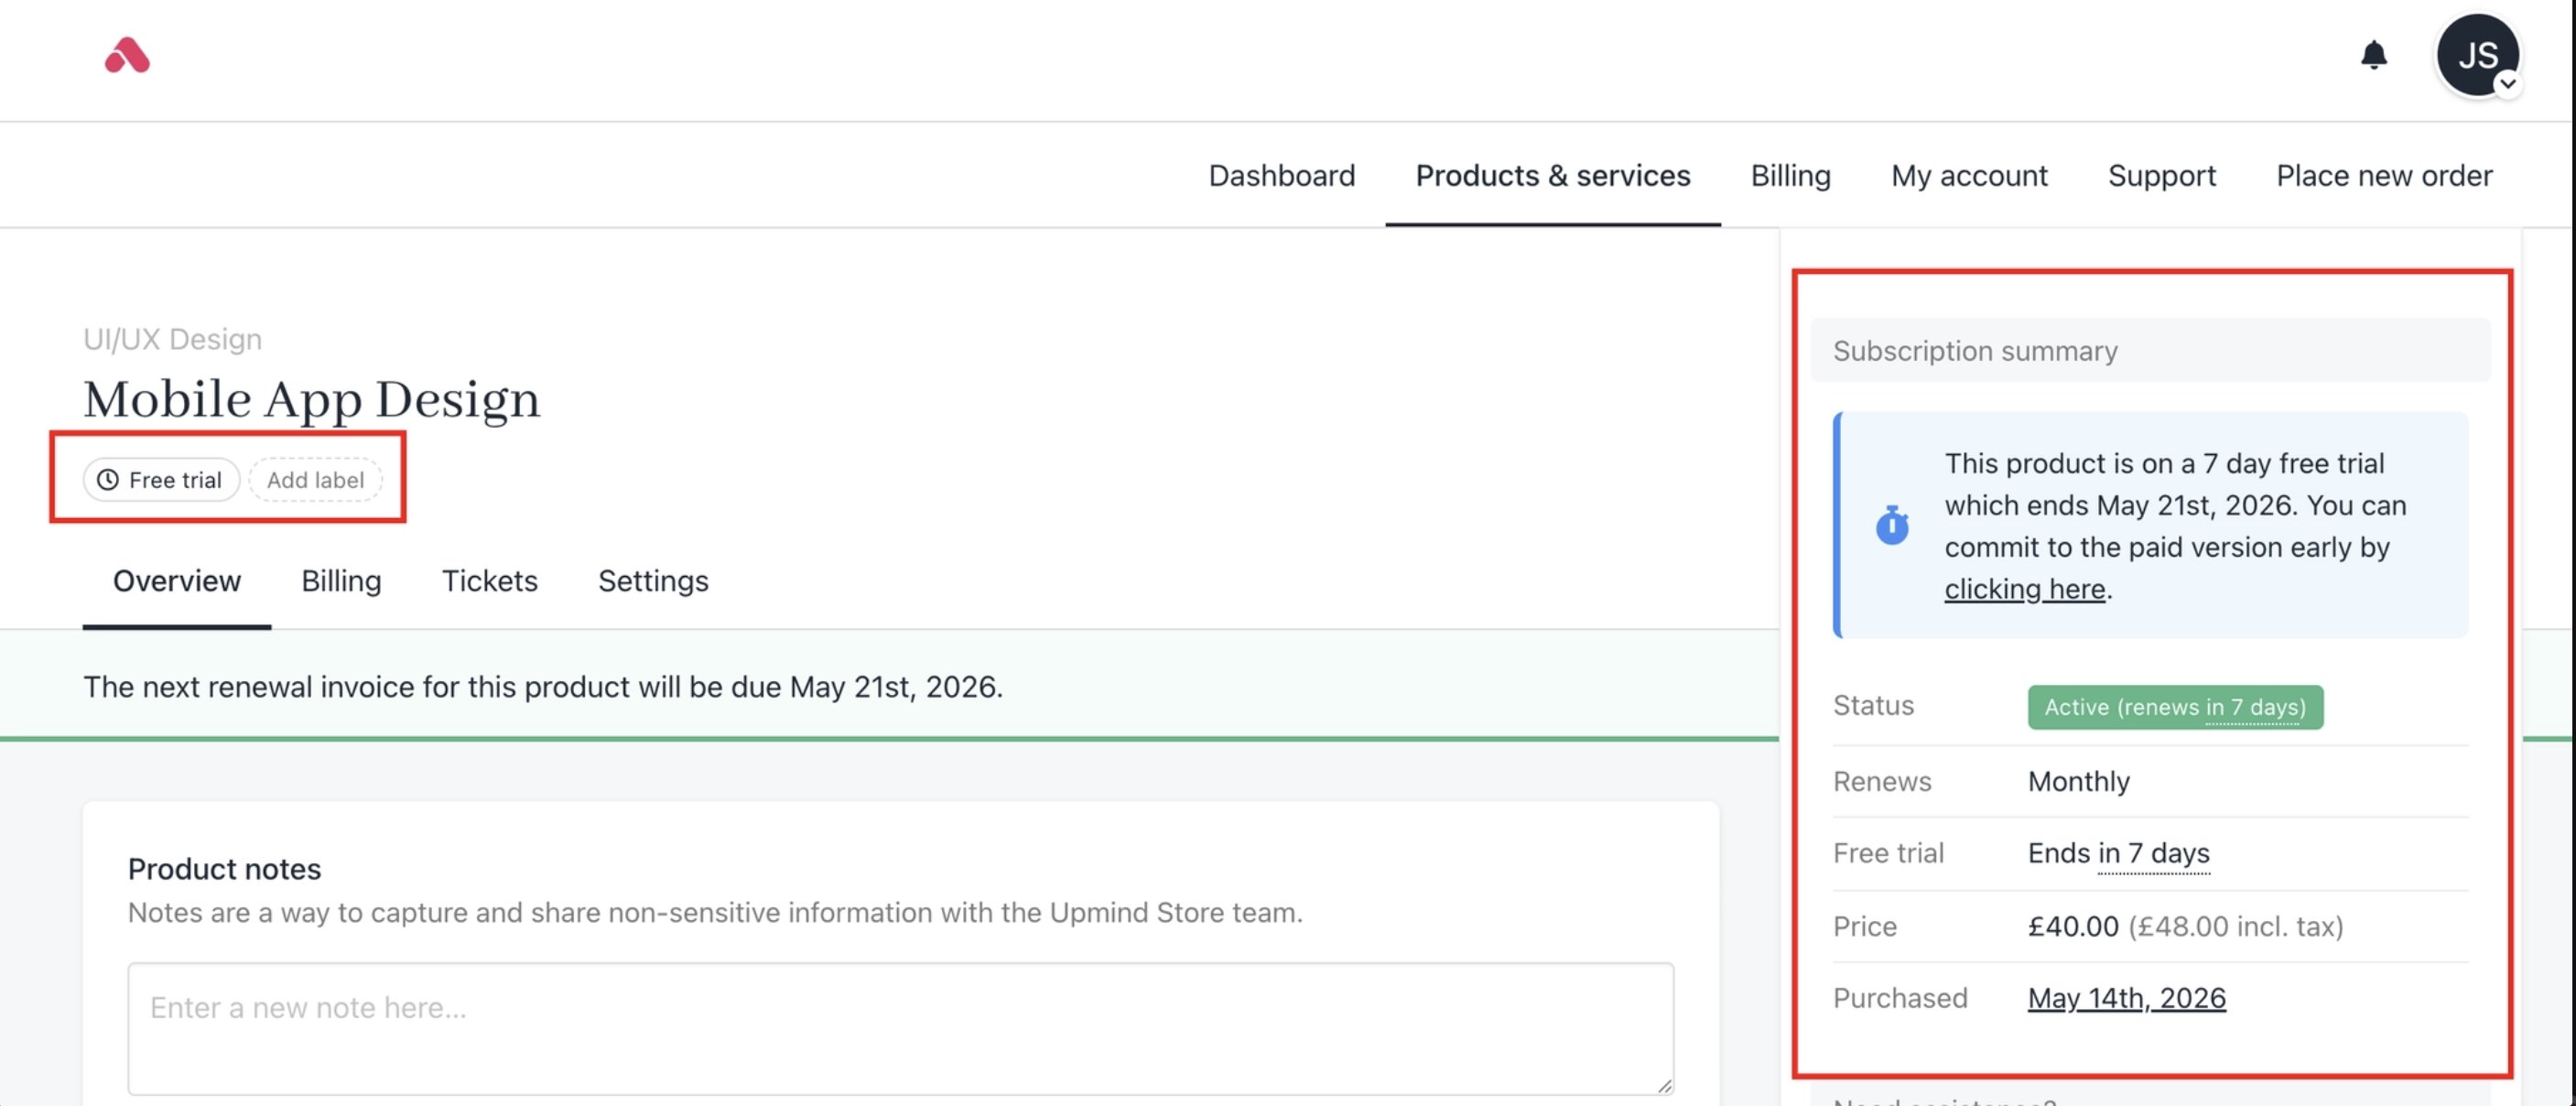The width and height of the screenshot is (2576, 1106).
Task: Follow the 'clicking here' link
Action: click(2024, 589)
